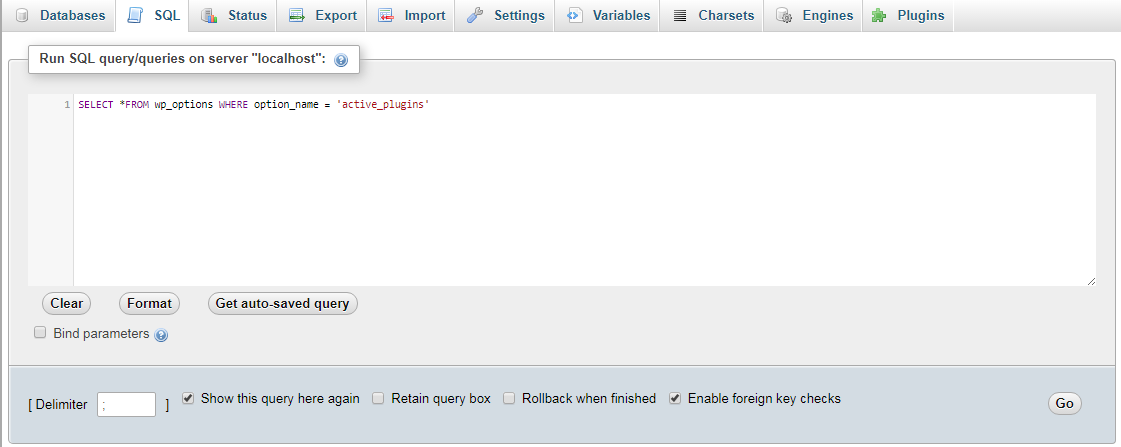Viewport: 1121px width, 447px height.
Task: Run the query with Go button
Action: [1065, 403]
